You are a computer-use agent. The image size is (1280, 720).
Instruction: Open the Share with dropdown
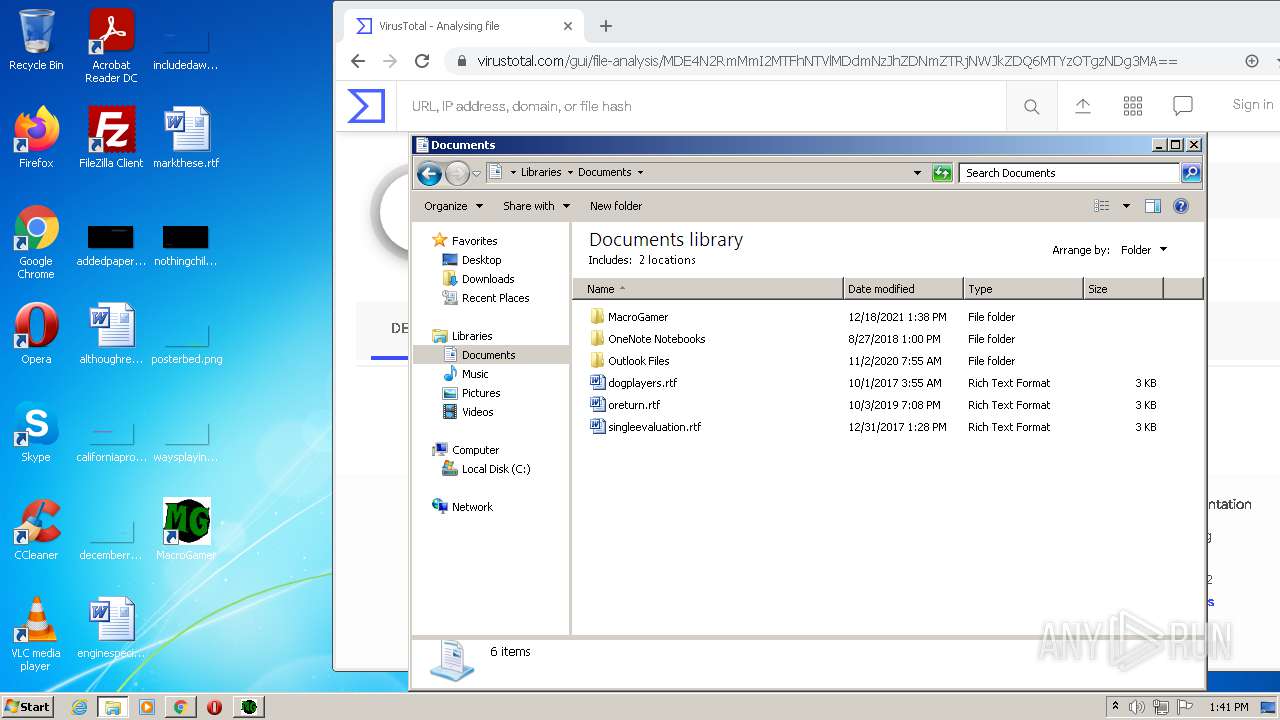(x=536, y=206)
